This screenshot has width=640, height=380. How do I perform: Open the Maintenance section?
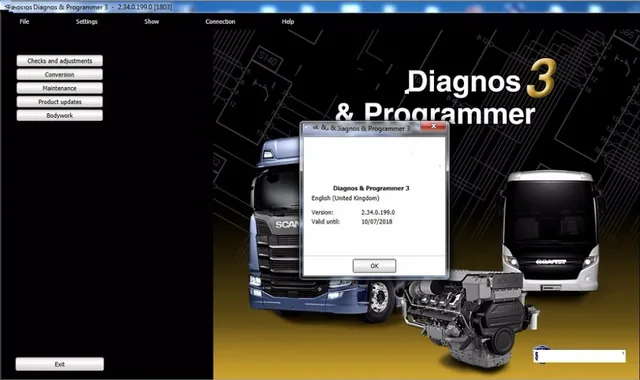pyautogui.click(x=60, y=88)
